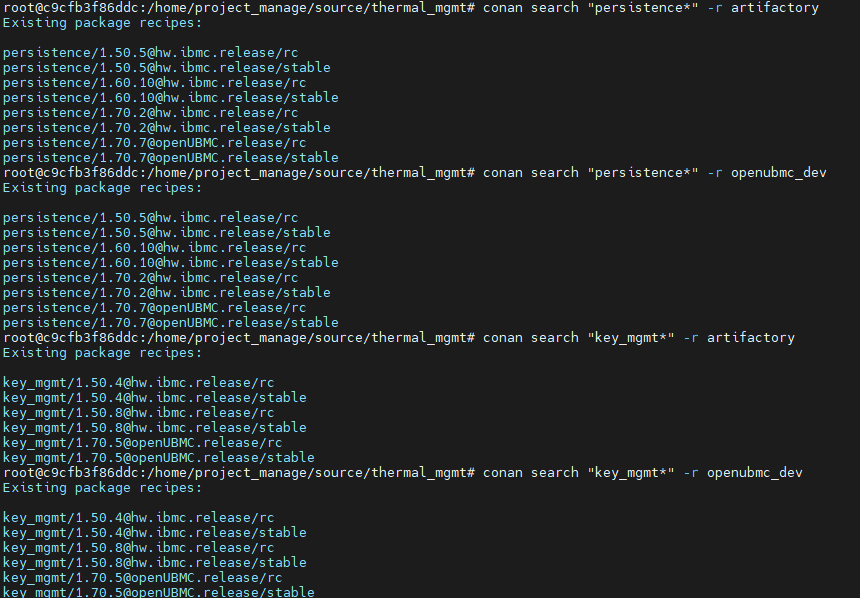Screen dimensions: 860x598
Task: Select persistence/1.70.2 stable in openubmc_dev results
Action: click(x=166, y=293)
